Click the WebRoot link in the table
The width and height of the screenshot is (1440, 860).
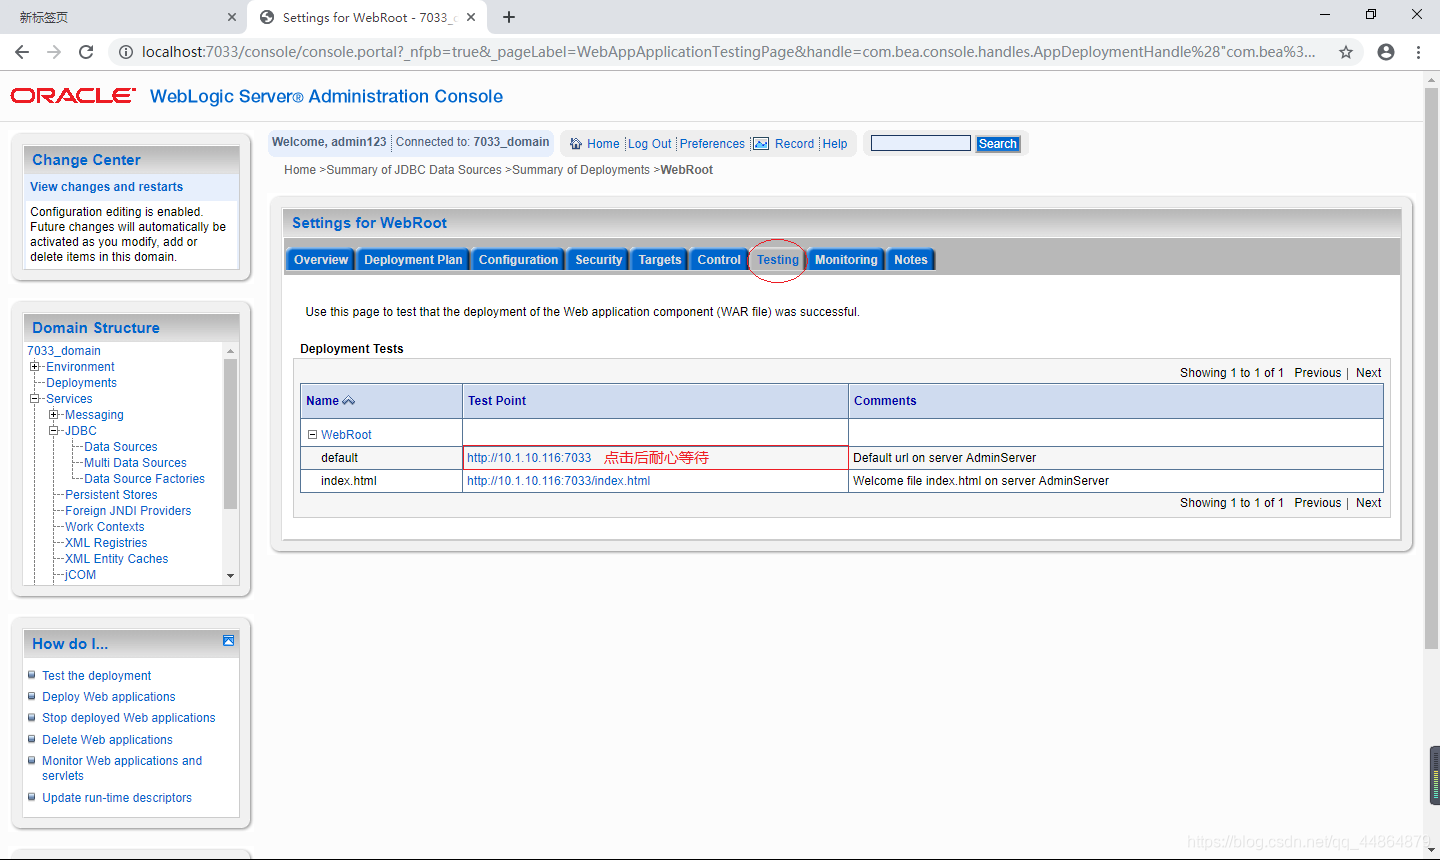[346, 435]
